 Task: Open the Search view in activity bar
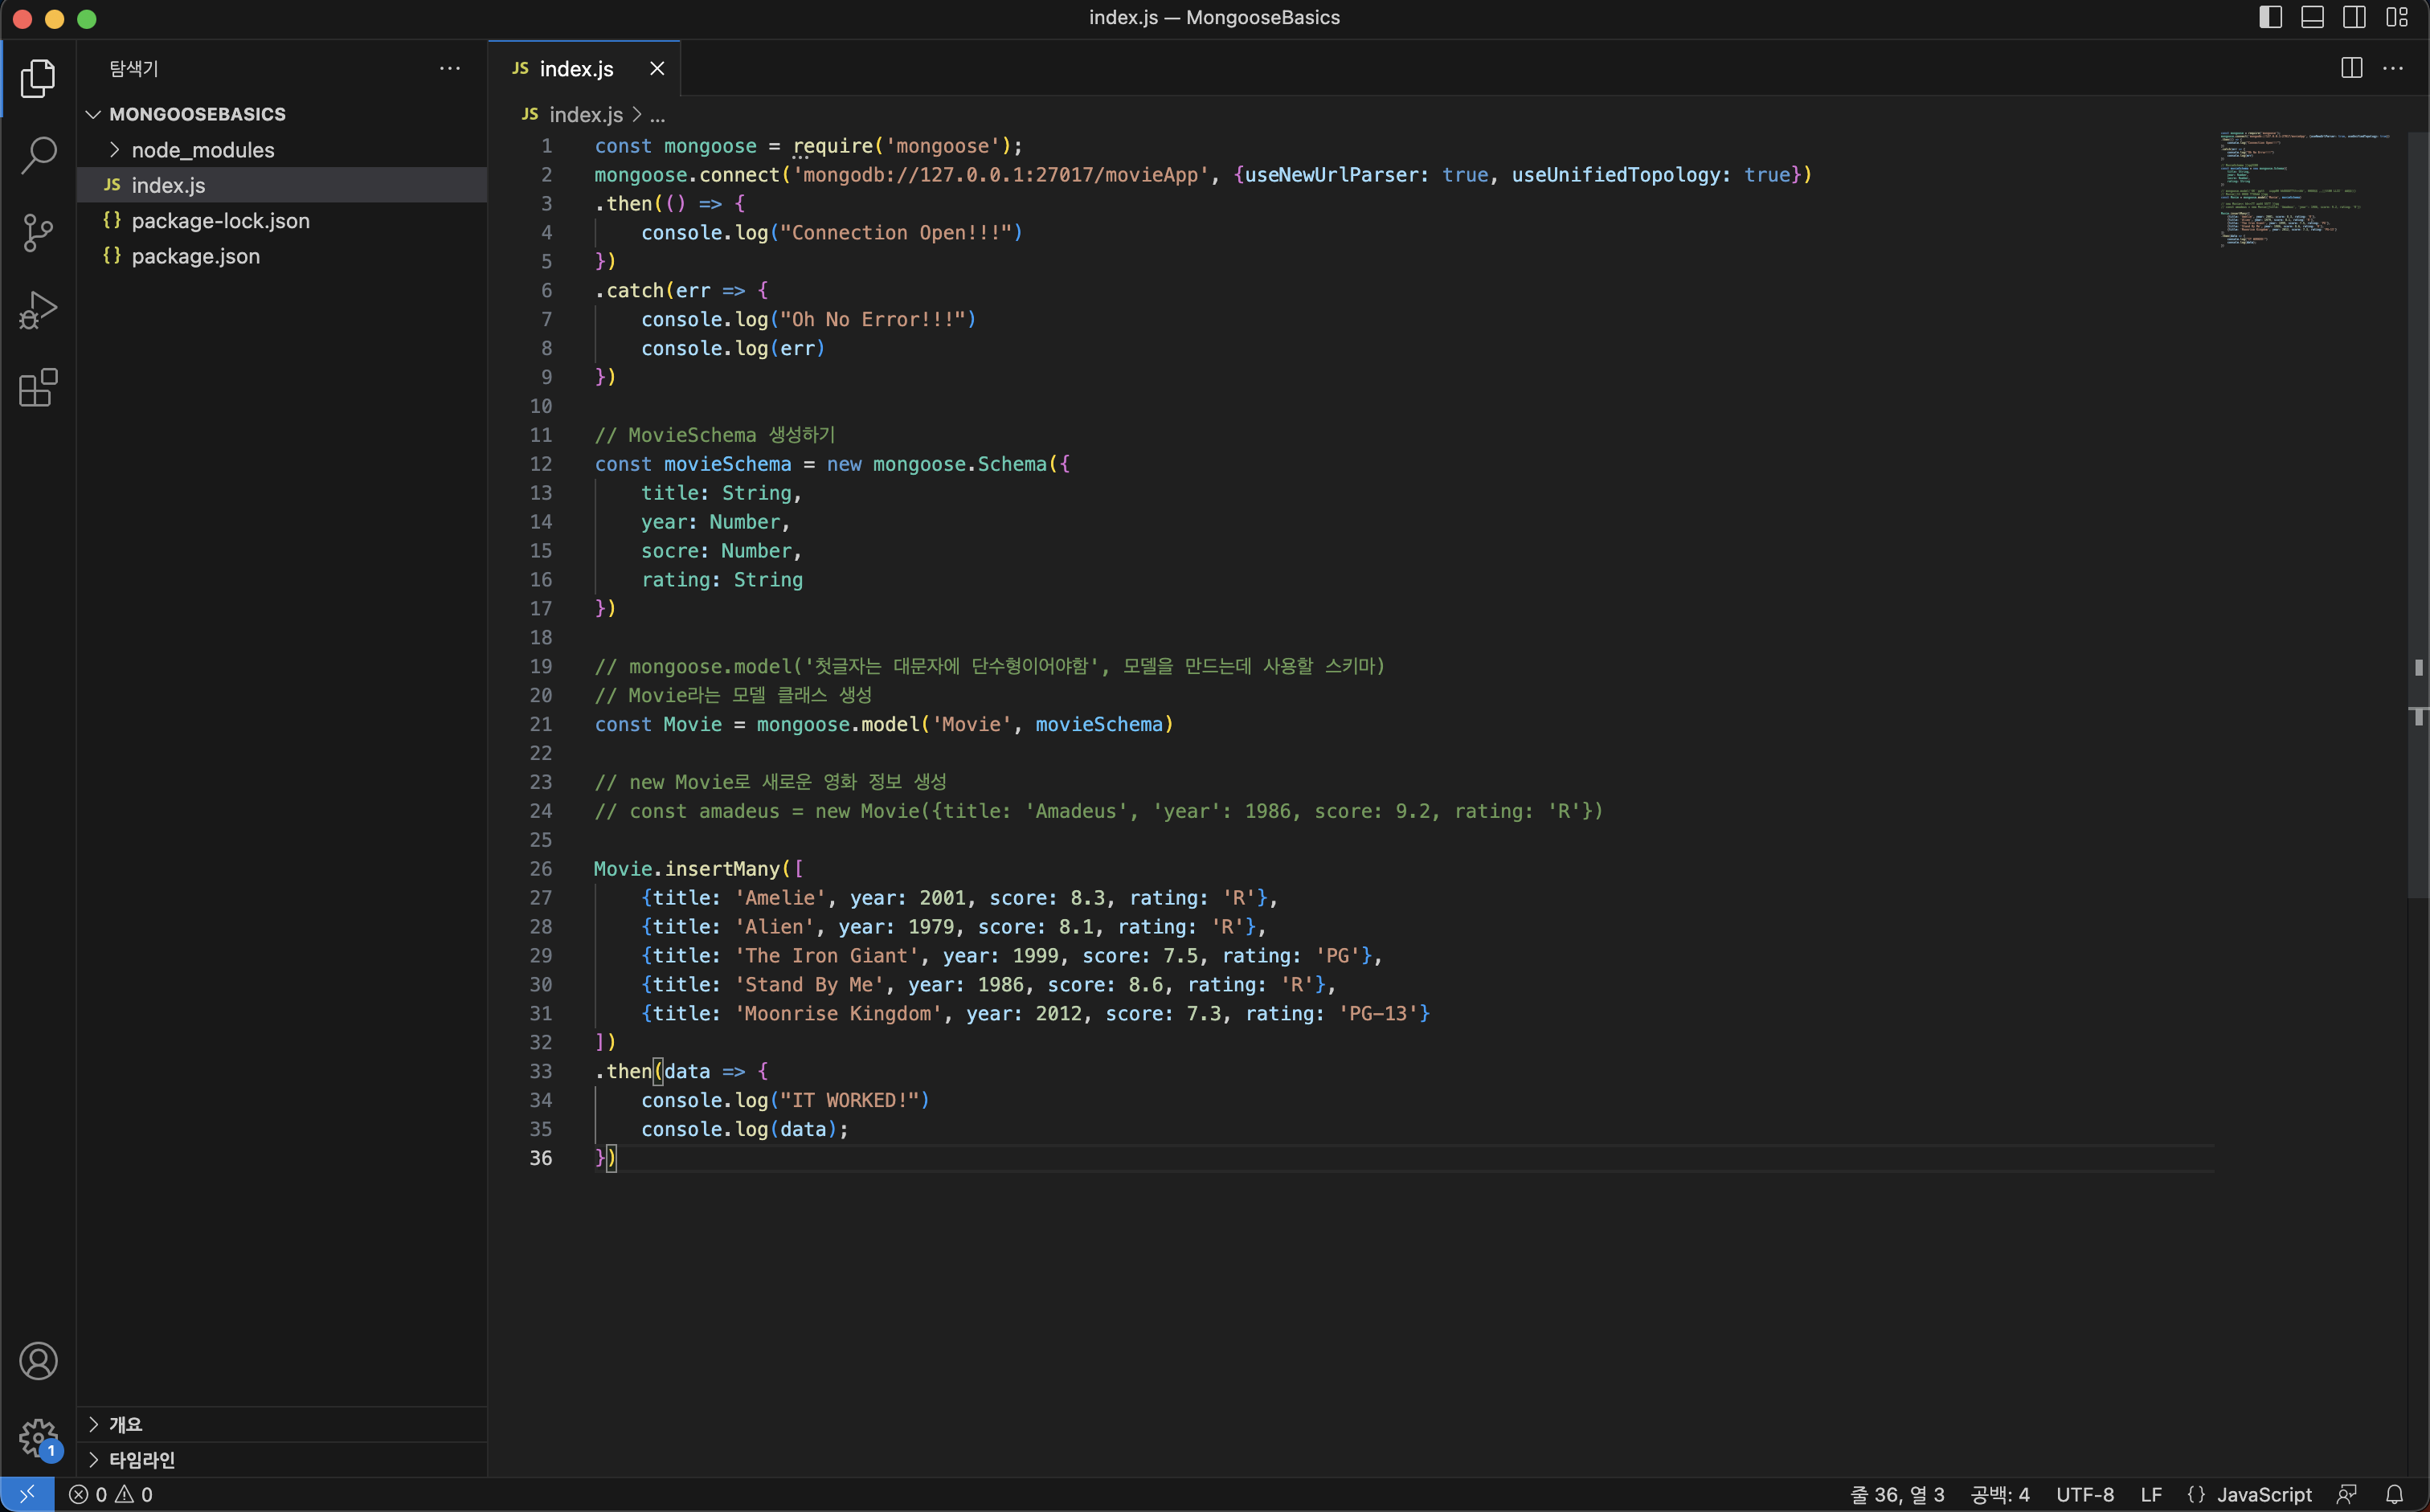(38, 155)
